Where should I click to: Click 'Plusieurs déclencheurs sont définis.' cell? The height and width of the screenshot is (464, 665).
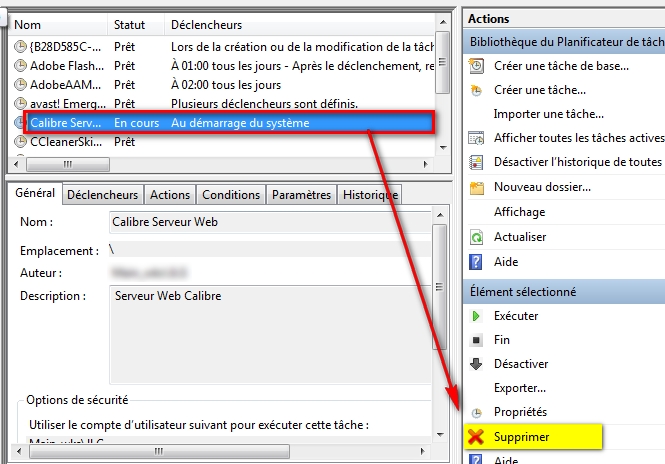264,103
